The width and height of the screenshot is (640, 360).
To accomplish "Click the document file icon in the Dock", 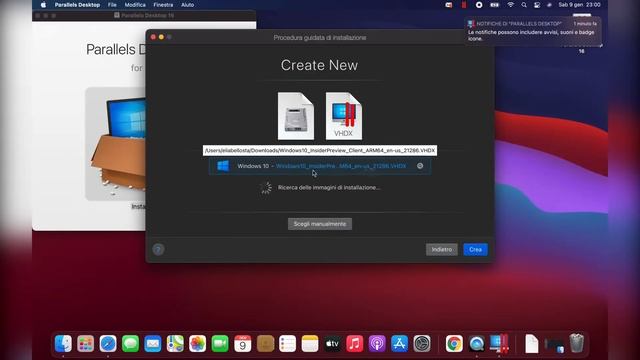I will point(531,344).
